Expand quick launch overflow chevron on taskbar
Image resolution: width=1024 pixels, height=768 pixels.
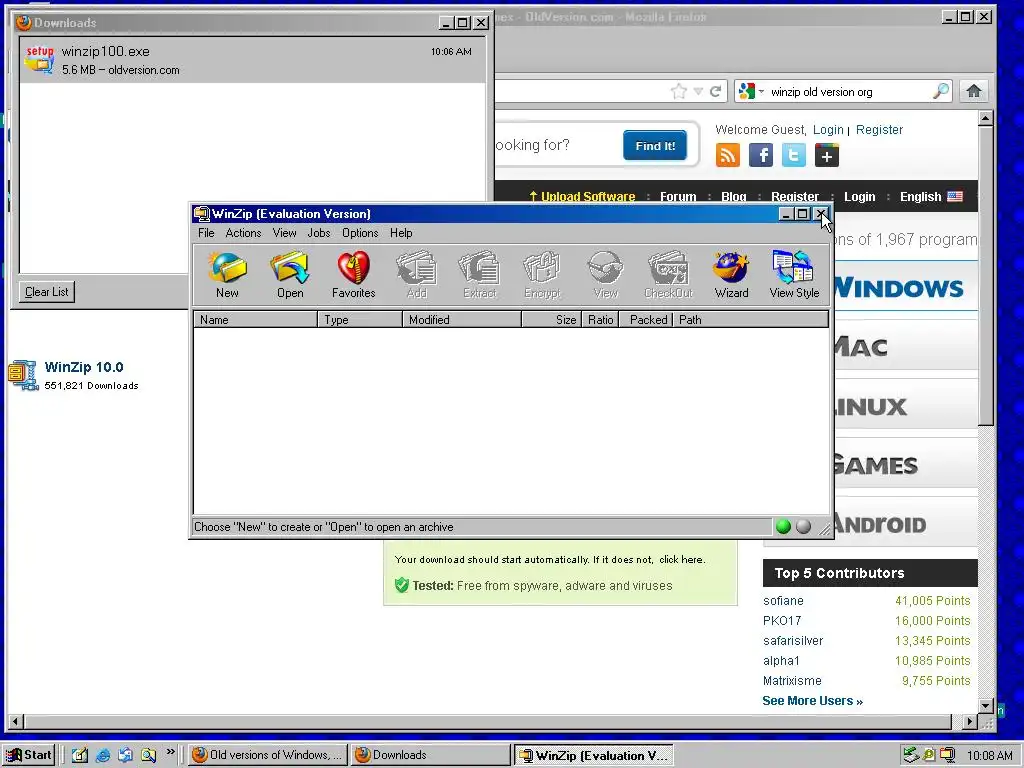click(x=170, y=752)
